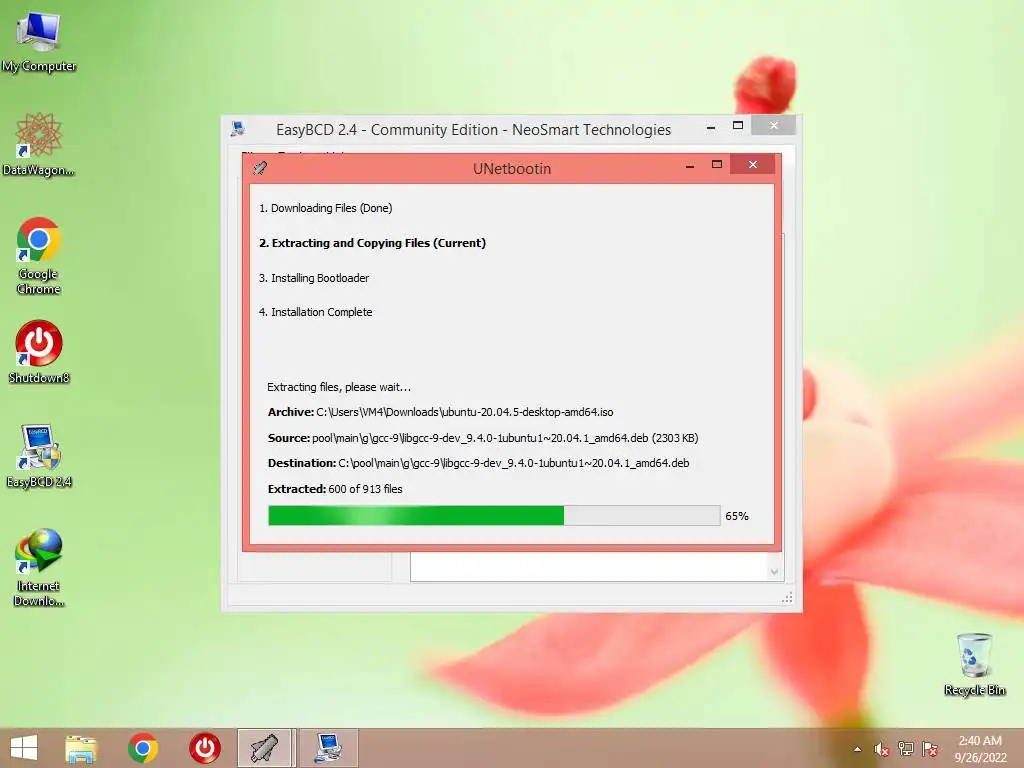Click 'Extracting files, please wait...' text
The width and height of the screenshot is (1024, 768).
[x=339, y=387]
